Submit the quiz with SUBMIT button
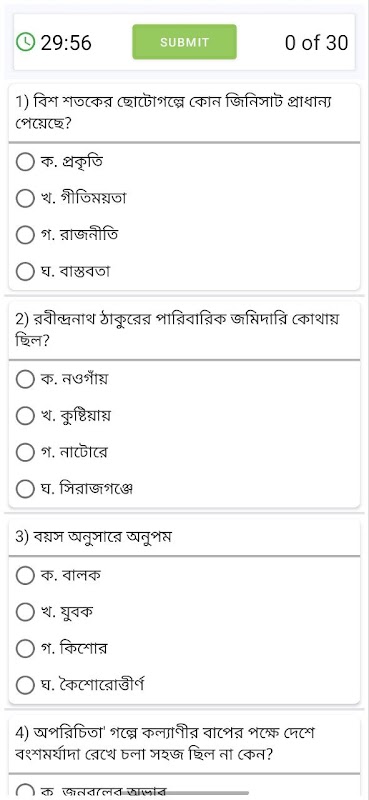 tap(184, 42)
